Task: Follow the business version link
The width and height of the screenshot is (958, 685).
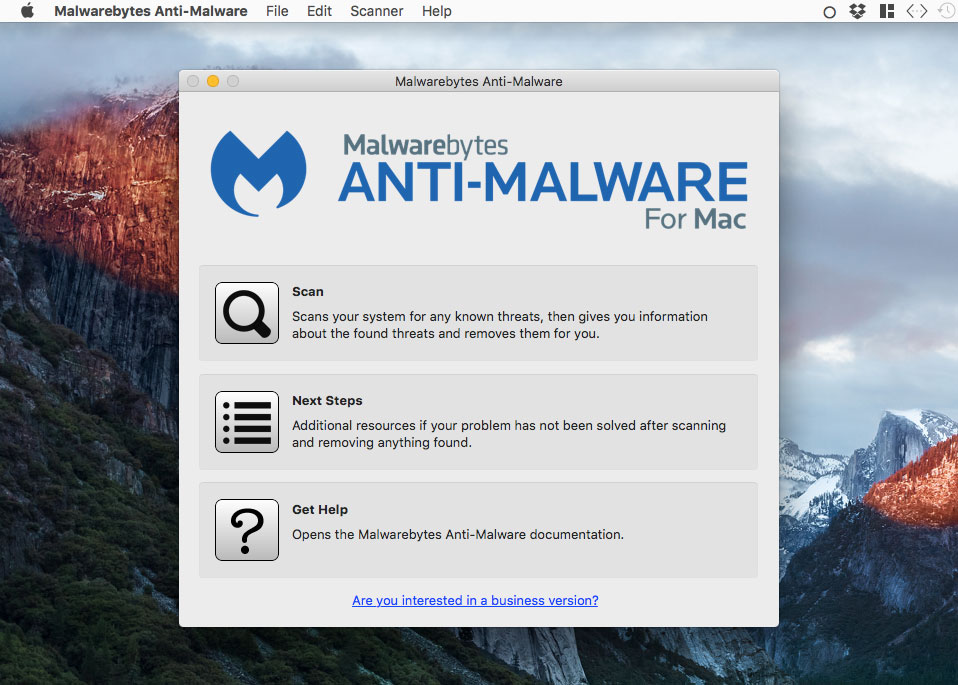Action: click(x=475, y=600)
